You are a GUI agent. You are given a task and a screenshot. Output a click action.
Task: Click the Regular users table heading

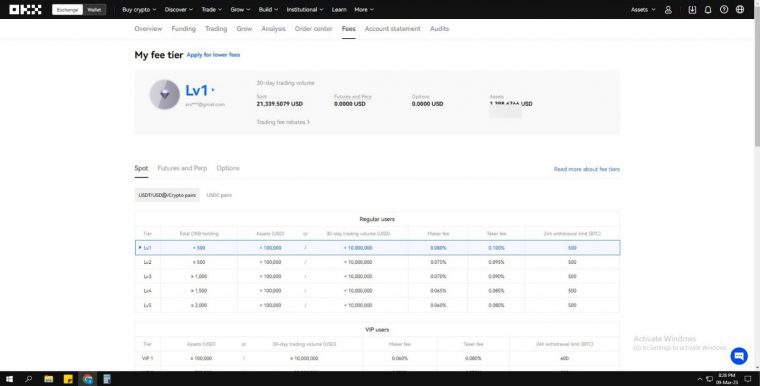[x=377, y=219]
